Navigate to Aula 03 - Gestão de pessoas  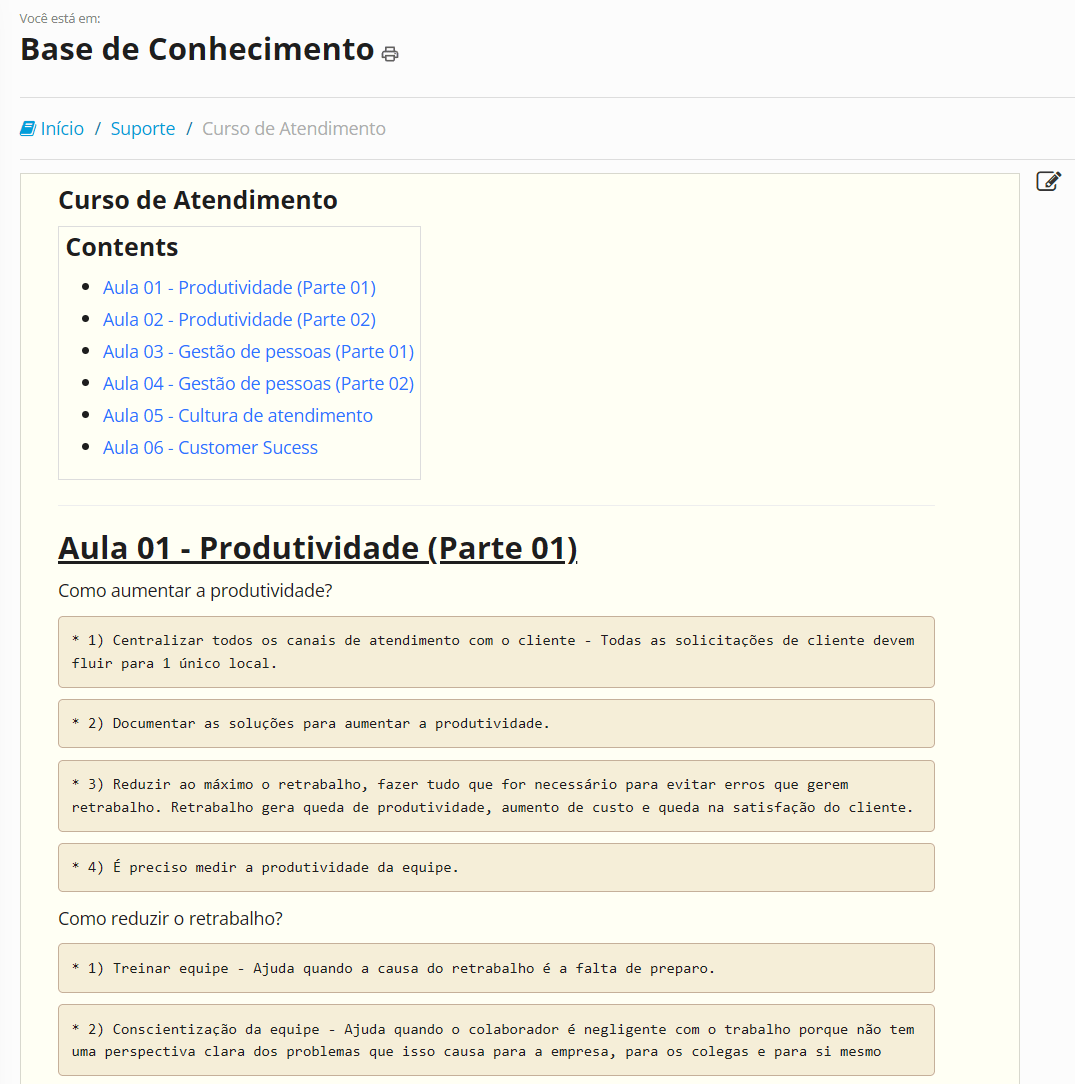tap(258, 352)
